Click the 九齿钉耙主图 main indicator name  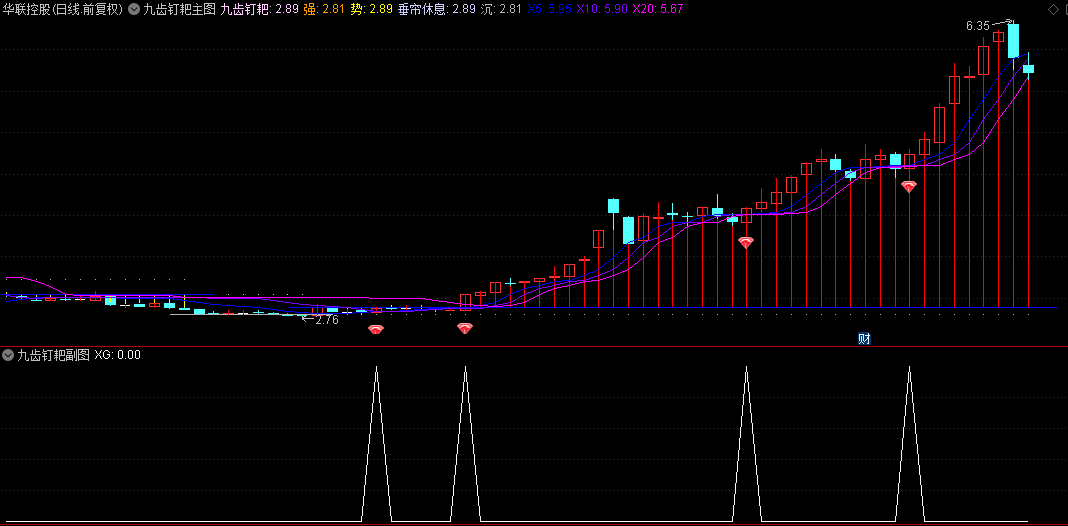click(180, 10)
